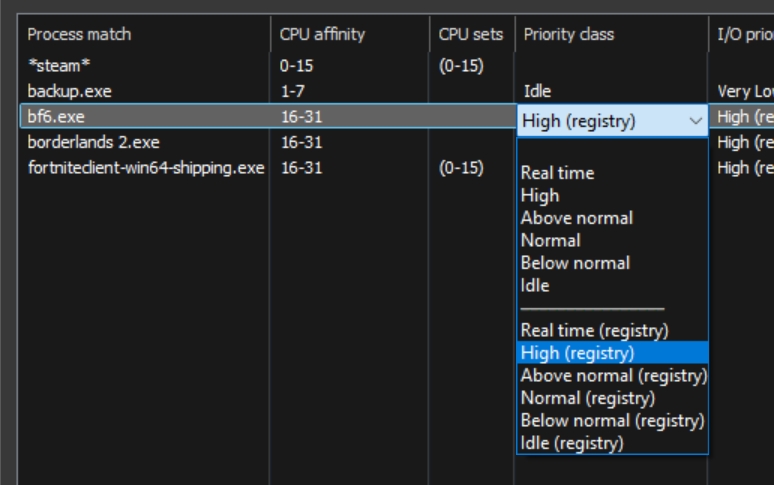
Task: Select highlighted "High (registry)" list option
Action: (577, 353)
